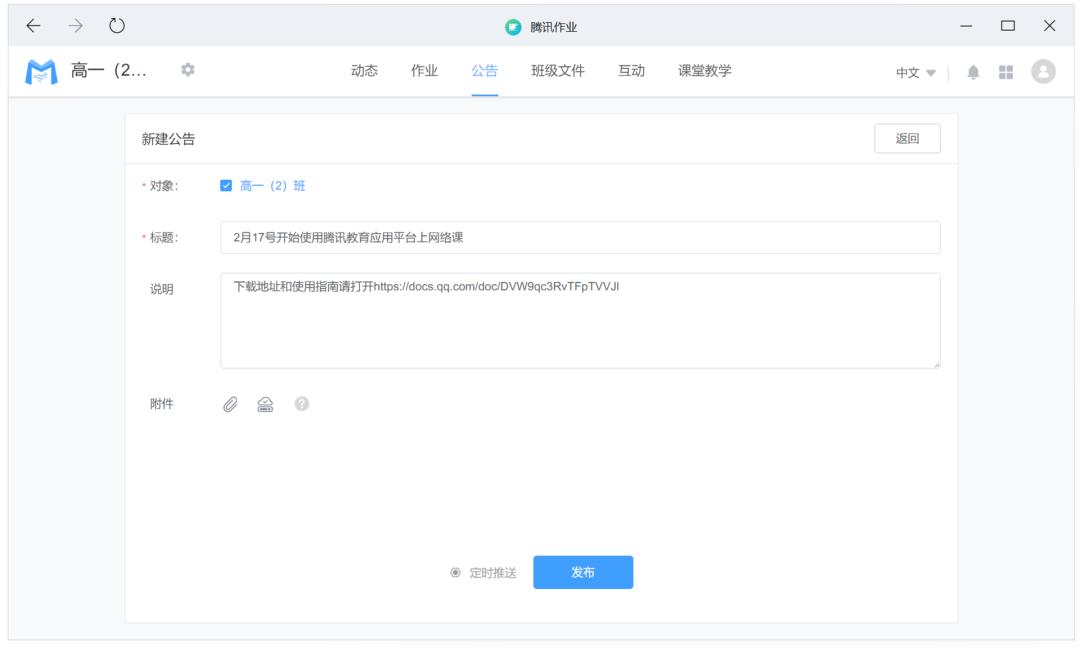Uncheck the 高一（2）班 checkbox
This screenshot has width=1080, height=648.
point(226,186)
